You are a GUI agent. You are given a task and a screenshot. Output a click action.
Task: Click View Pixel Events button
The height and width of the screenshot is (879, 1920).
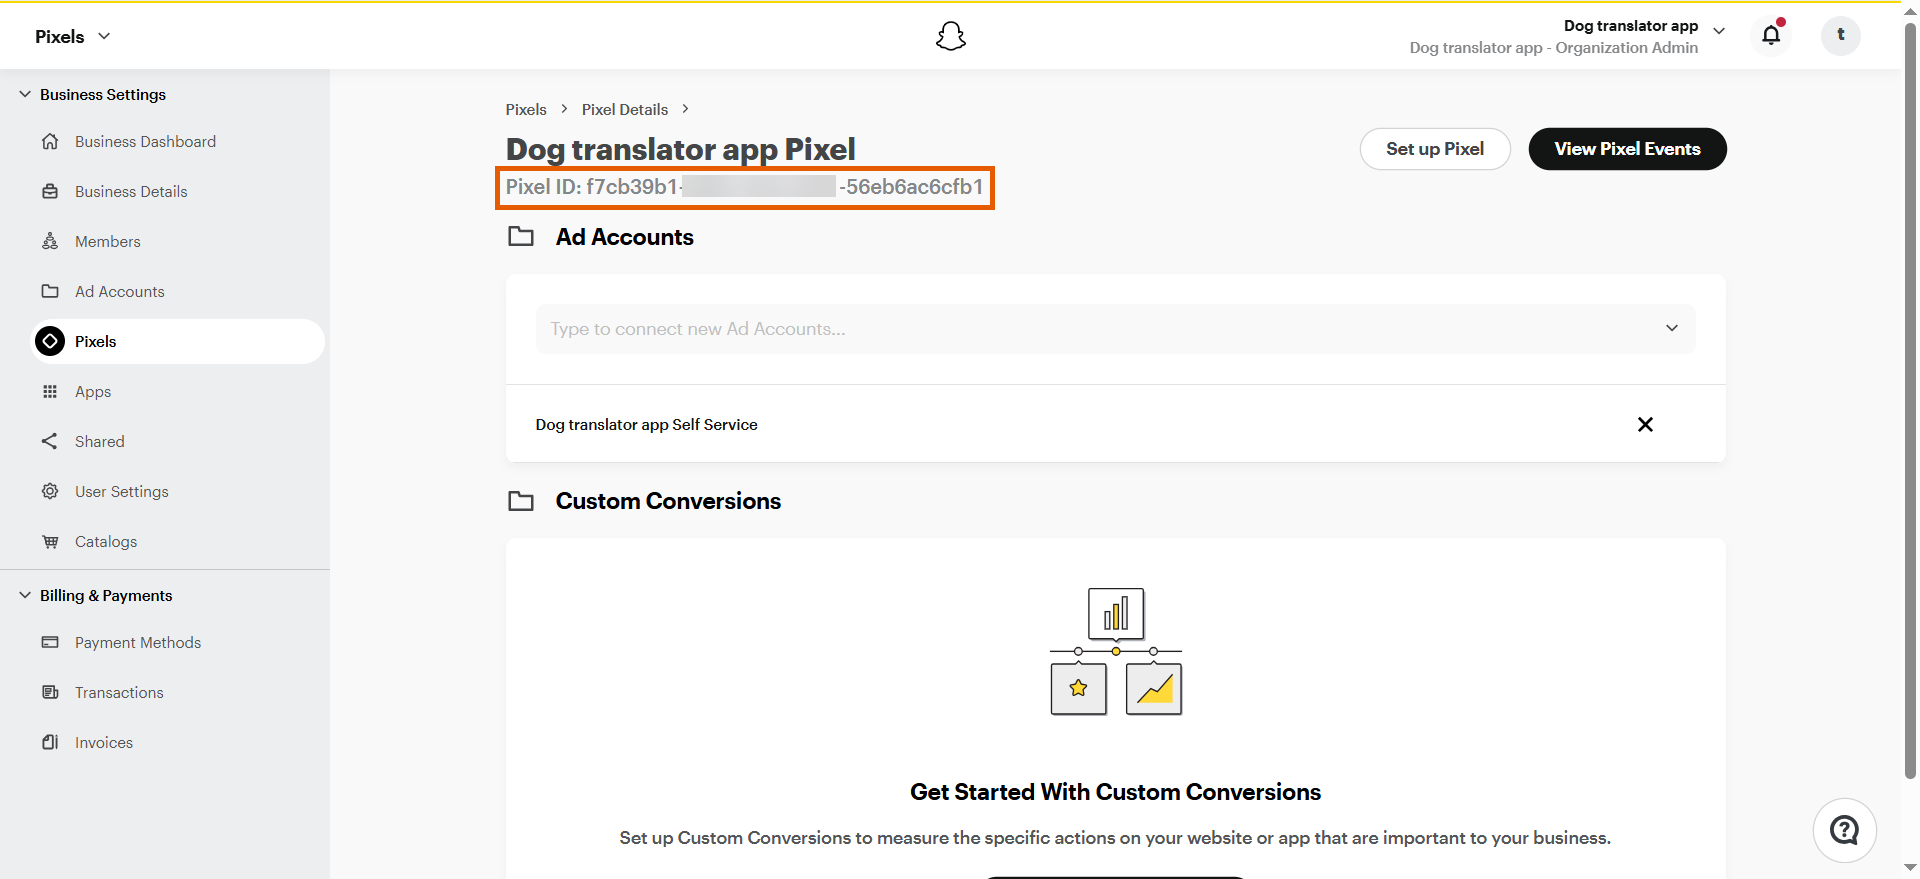coord(1627,149)
